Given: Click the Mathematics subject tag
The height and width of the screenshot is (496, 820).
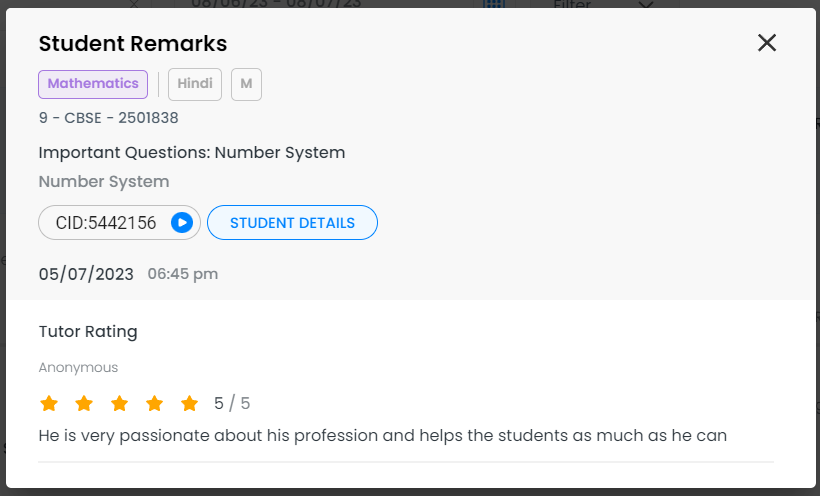Looking at the screenshot, I should (x=93, y=84).
